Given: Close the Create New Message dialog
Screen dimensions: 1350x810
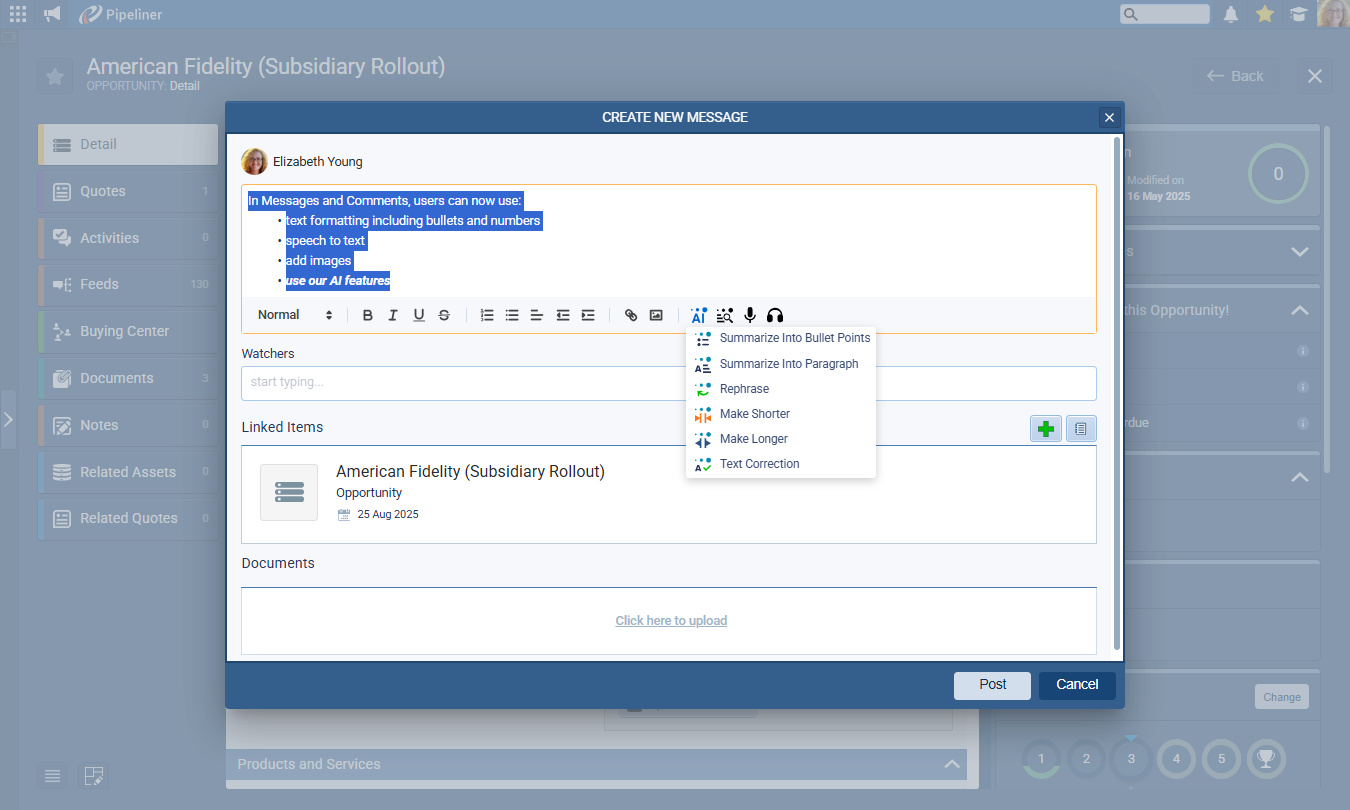Looking at the screenshot, I should (1109, 117).
